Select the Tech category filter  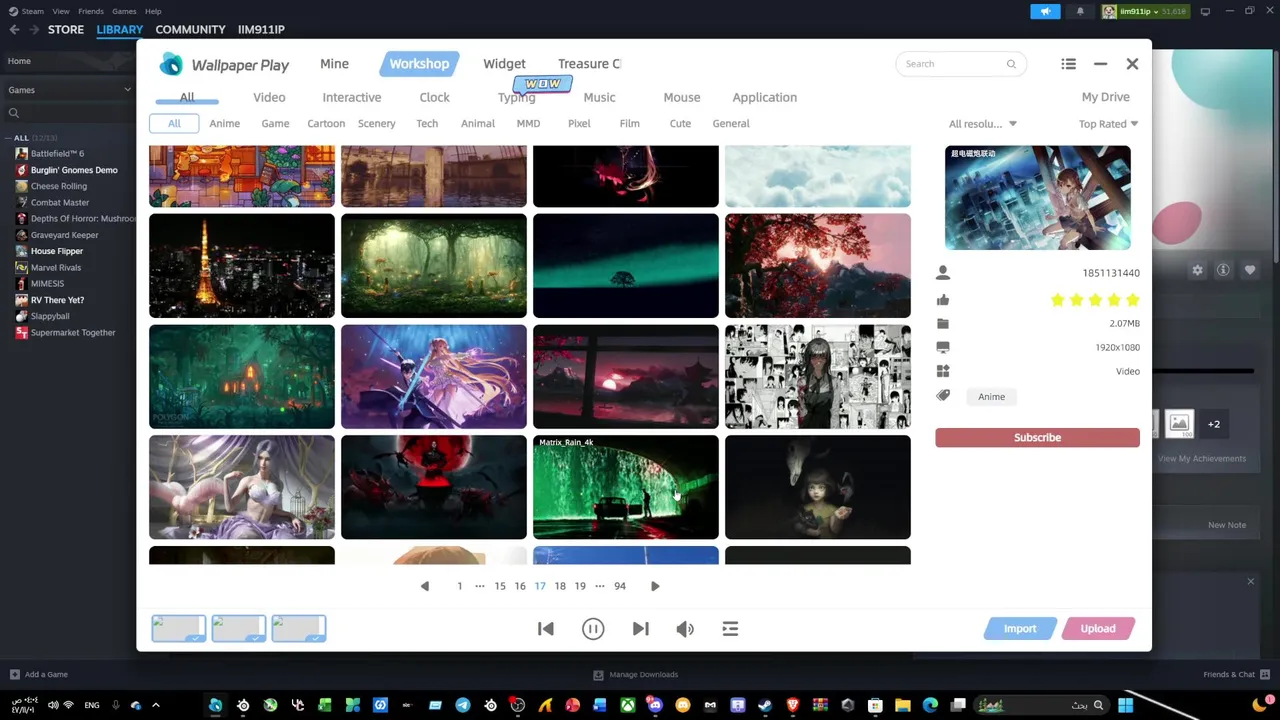click(x=427, y=123)
